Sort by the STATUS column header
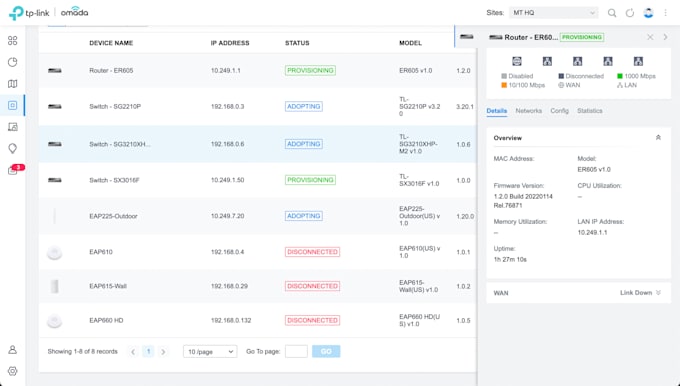Viewport: 680px width, 386px height. (x=297, y=43)
